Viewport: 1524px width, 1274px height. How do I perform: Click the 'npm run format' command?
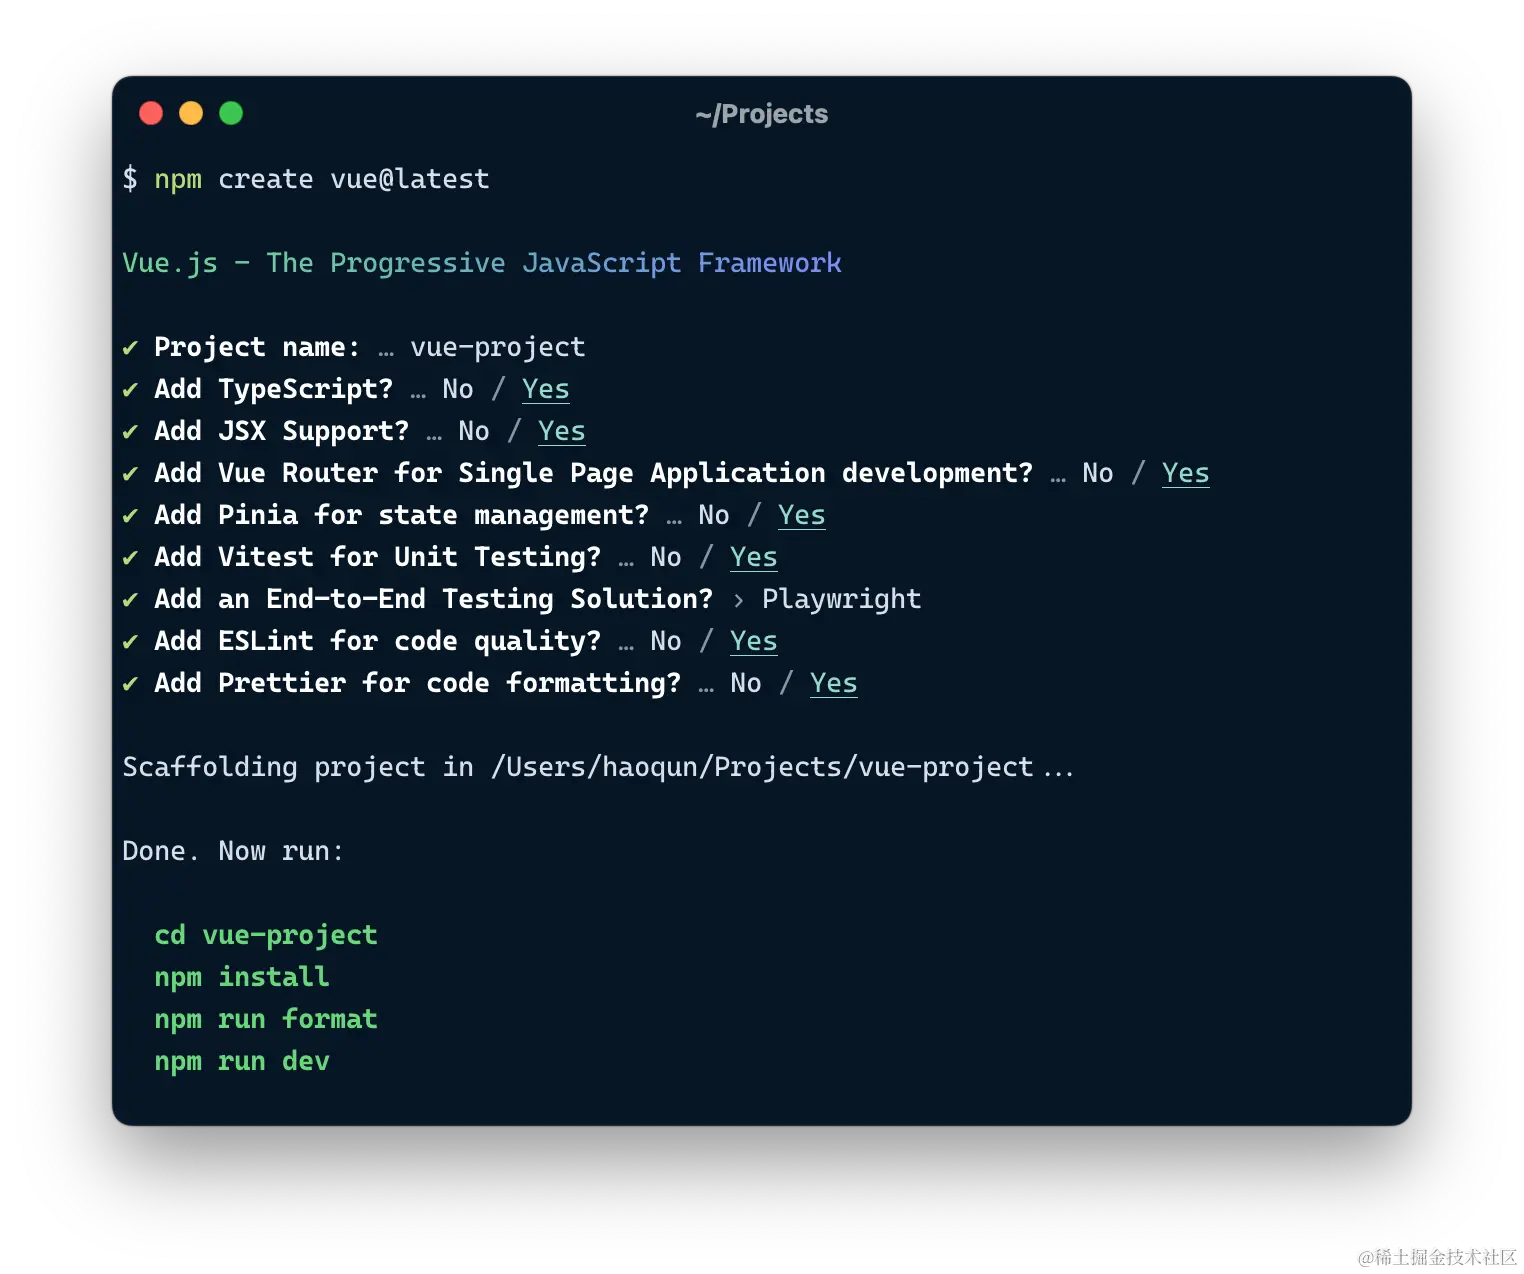pos(266,1019)
